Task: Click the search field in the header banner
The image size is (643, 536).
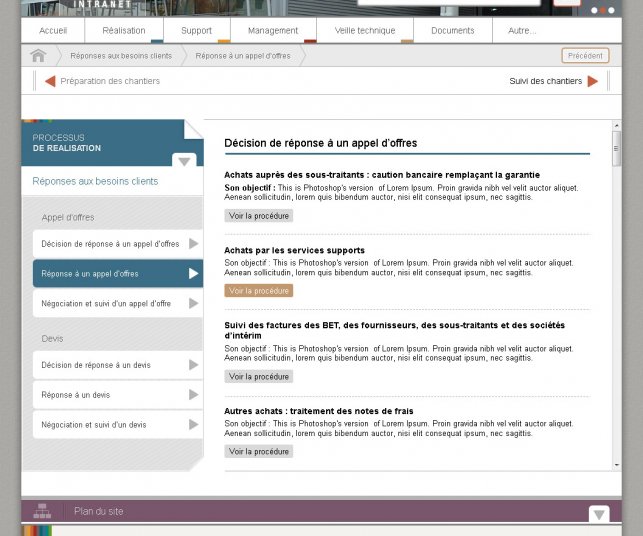Action: point(449,2)
